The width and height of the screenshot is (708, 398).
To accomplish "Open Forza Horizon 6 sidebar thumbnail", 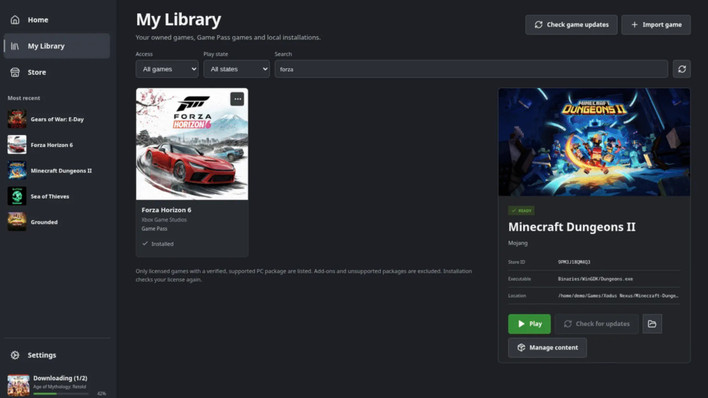I will (17, 145).
